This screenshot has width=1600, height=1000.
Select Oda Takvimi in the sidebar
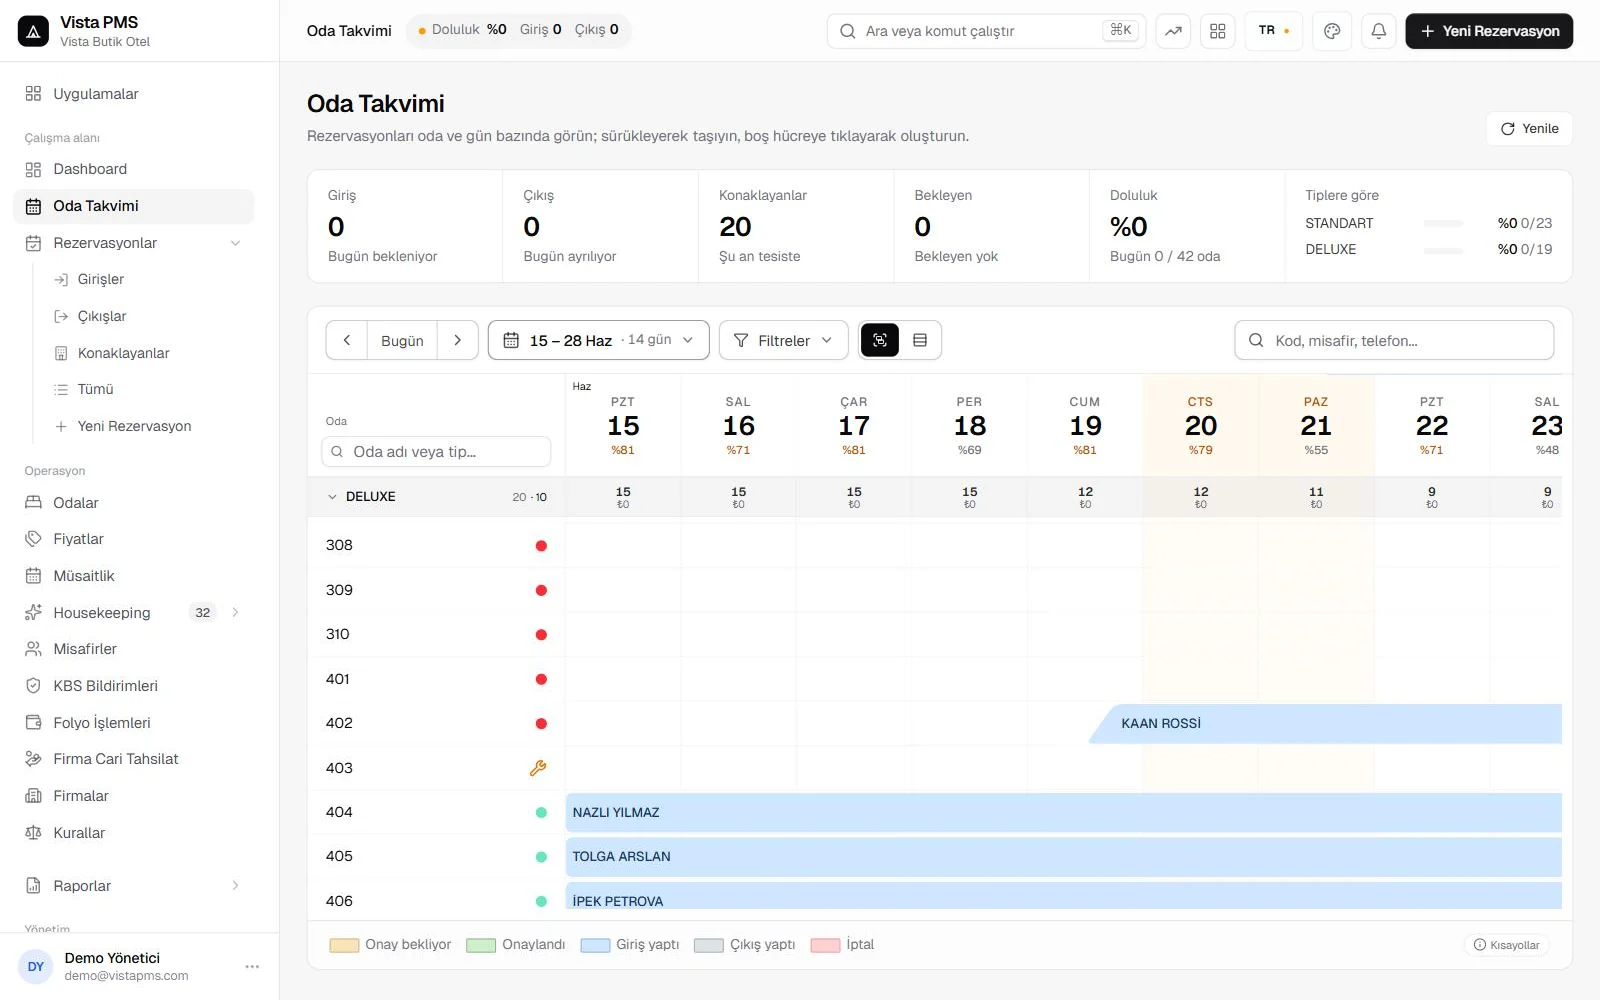[x=133, y=207]
